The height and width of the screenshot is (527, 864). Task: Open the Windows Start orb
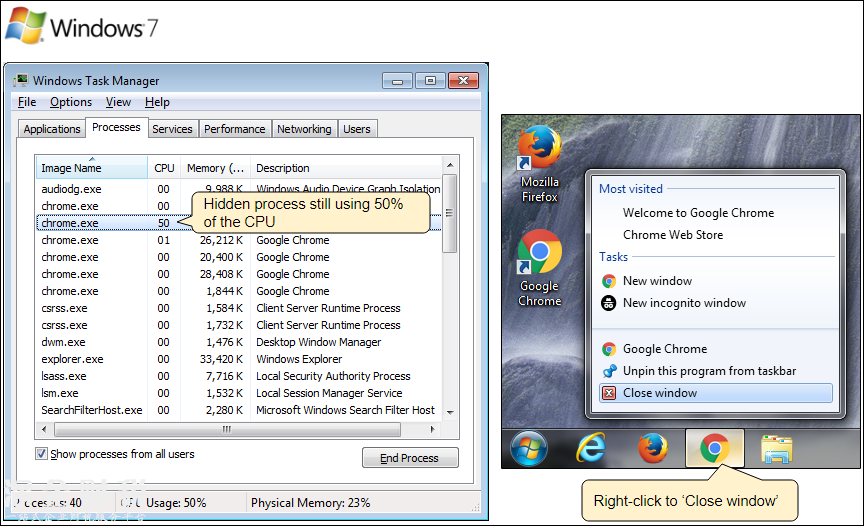(x=528, y=448)
